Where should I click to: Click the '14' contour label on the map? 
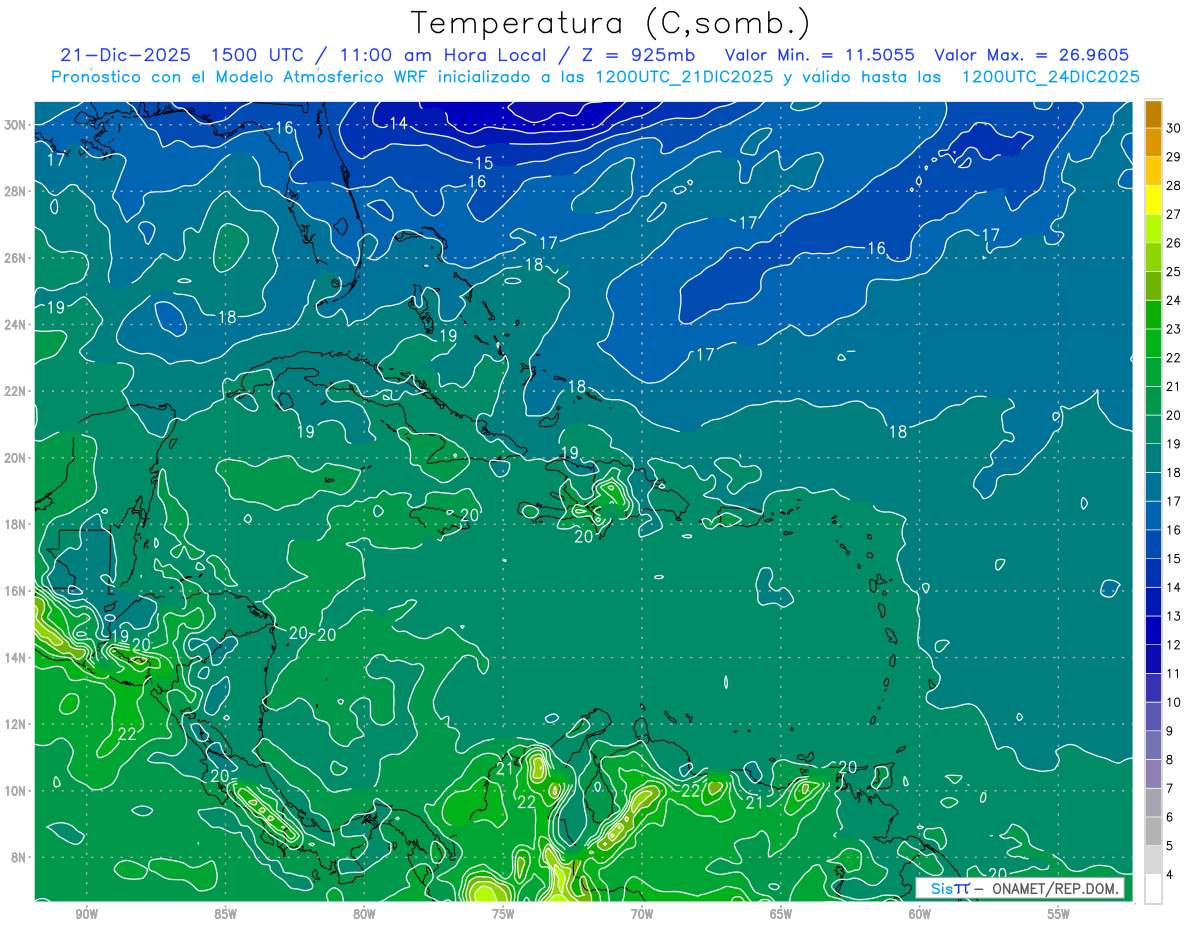(x=398, y=124)
